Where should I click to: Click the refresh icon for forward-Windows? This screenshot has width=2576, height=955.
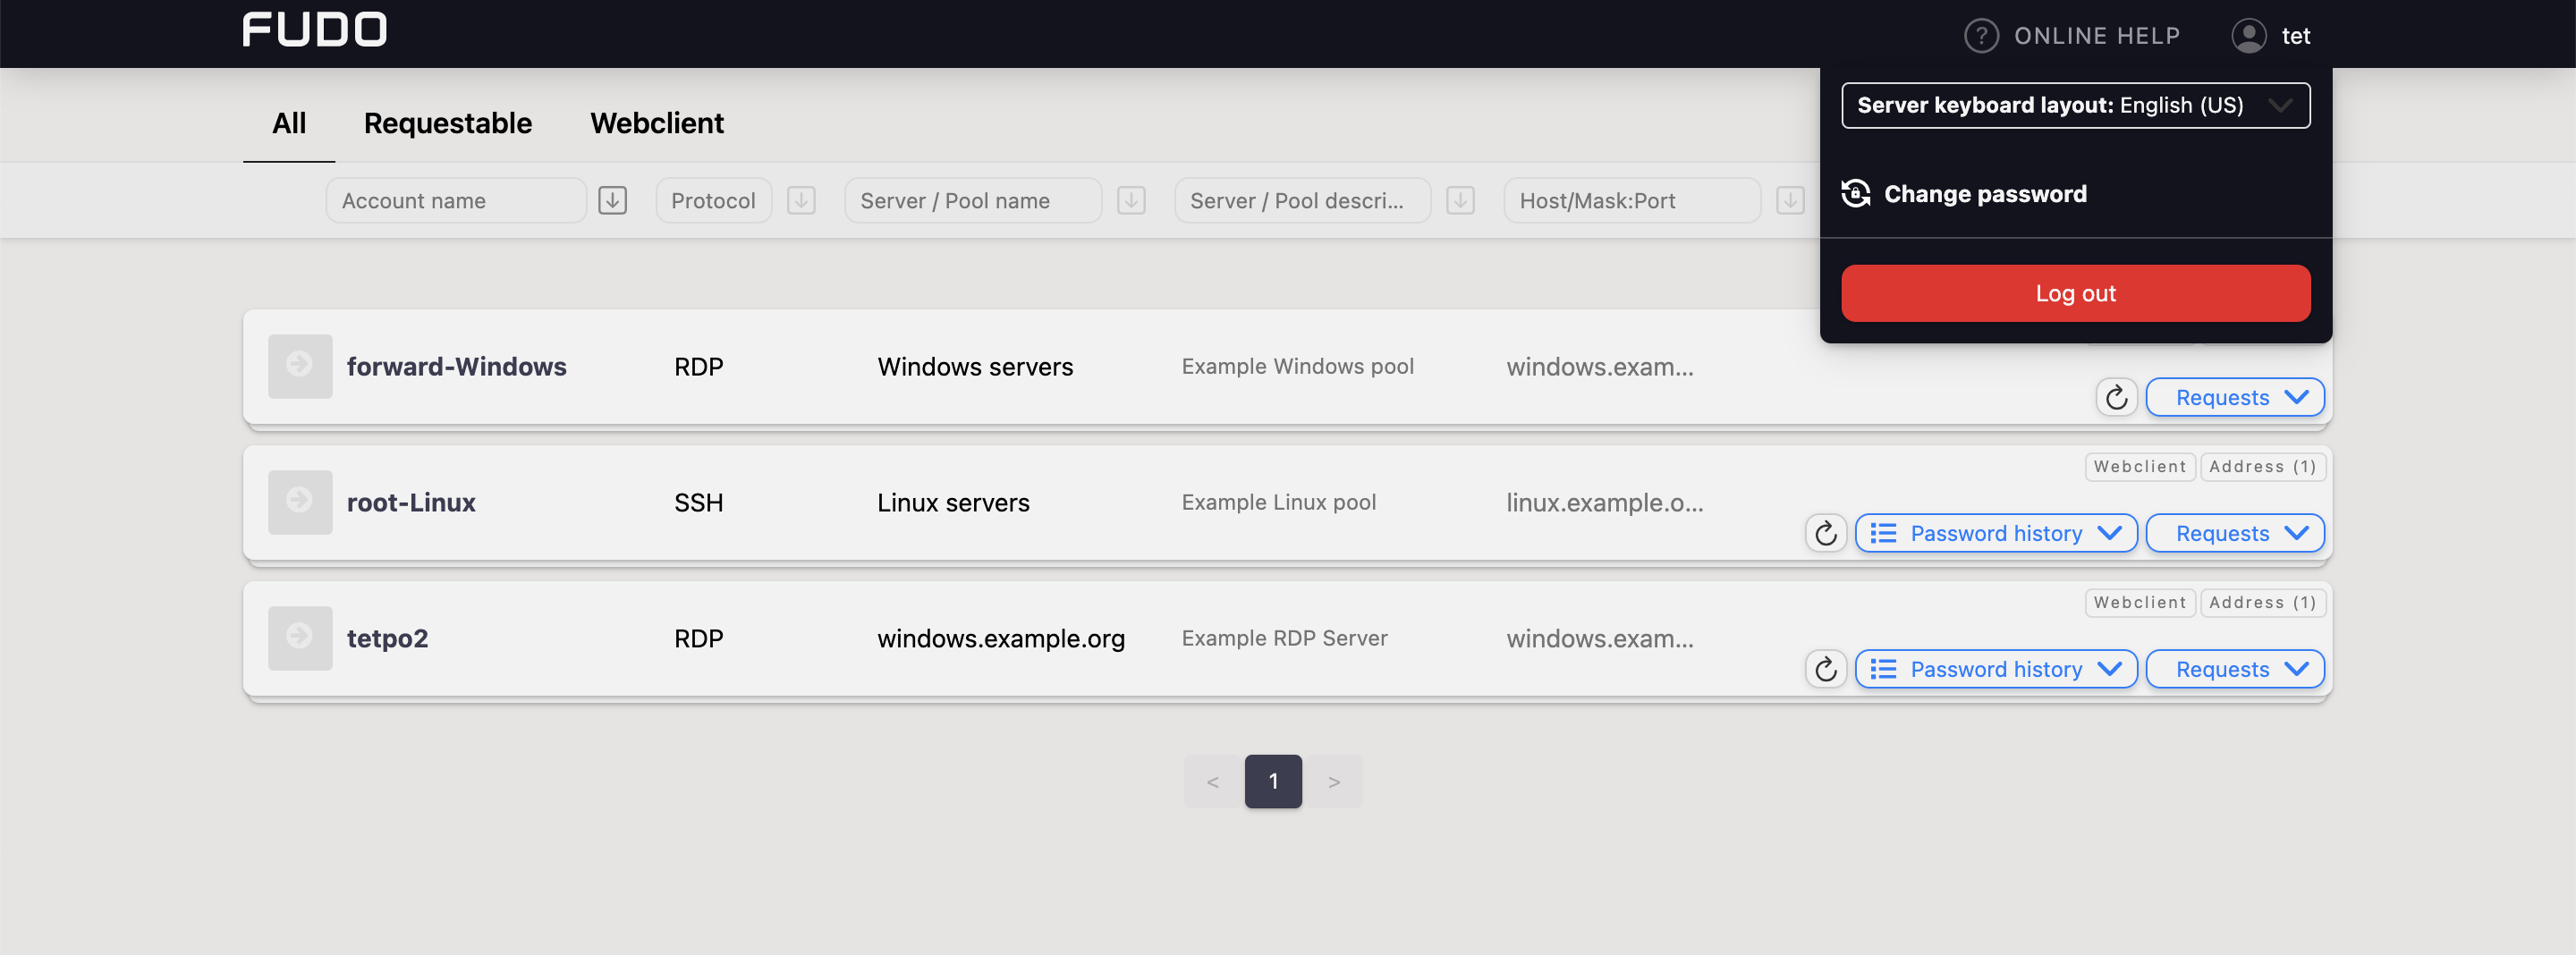click(x=2117, y=397)
